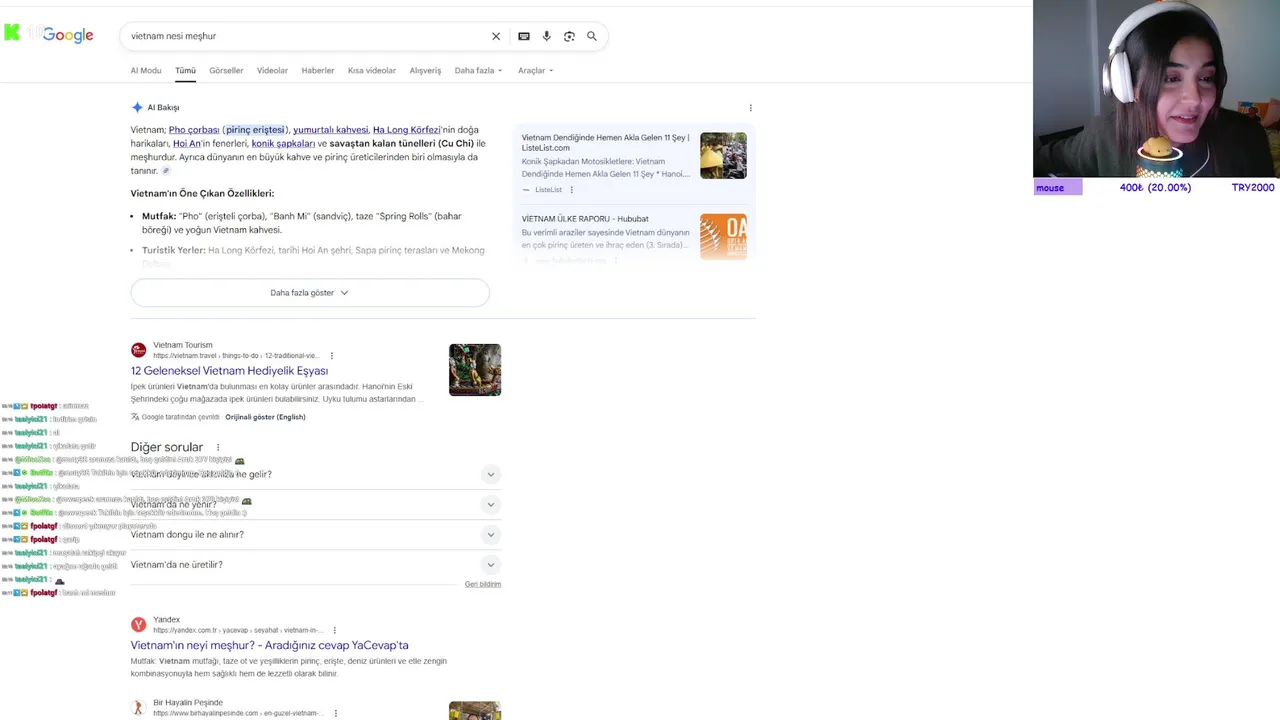Open the Google logo homepage link
1280x720 pixels.
[x=68, y=35]
